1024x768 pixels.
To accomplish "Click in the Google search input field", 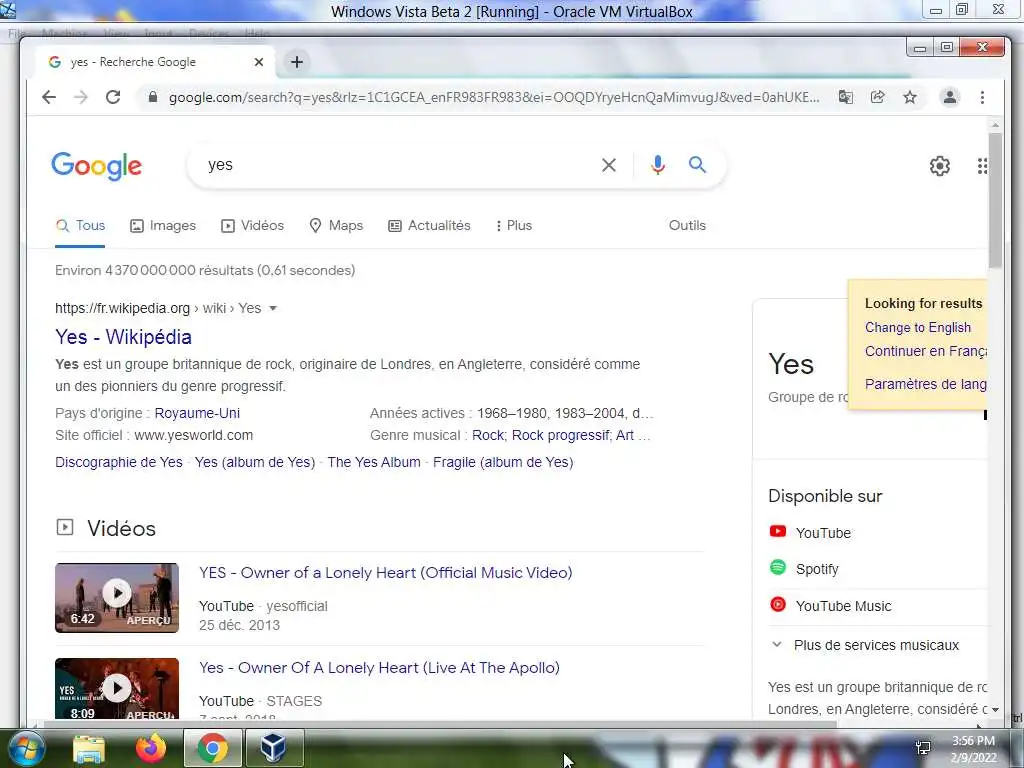I will pyautogui.click(x=398, y=165).
